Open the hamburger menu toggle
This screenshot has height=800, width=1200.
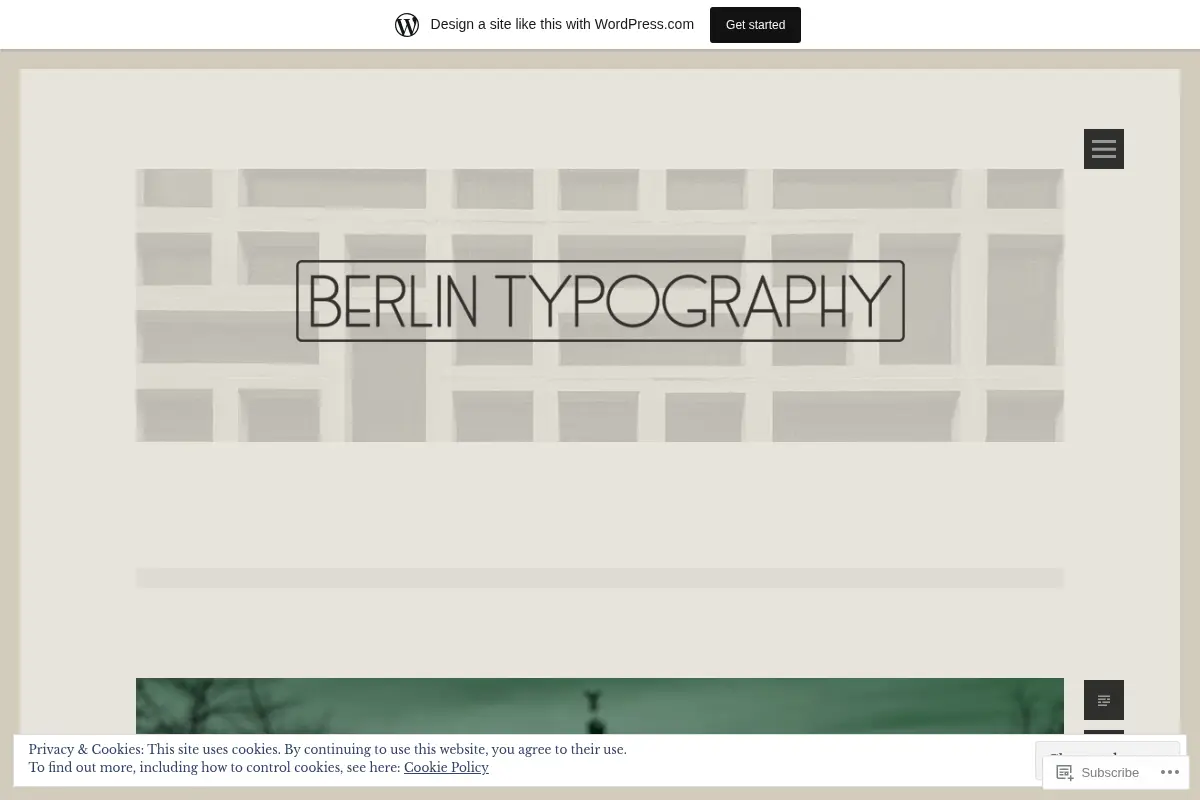pyautogui.click(x=1104, y=149)
